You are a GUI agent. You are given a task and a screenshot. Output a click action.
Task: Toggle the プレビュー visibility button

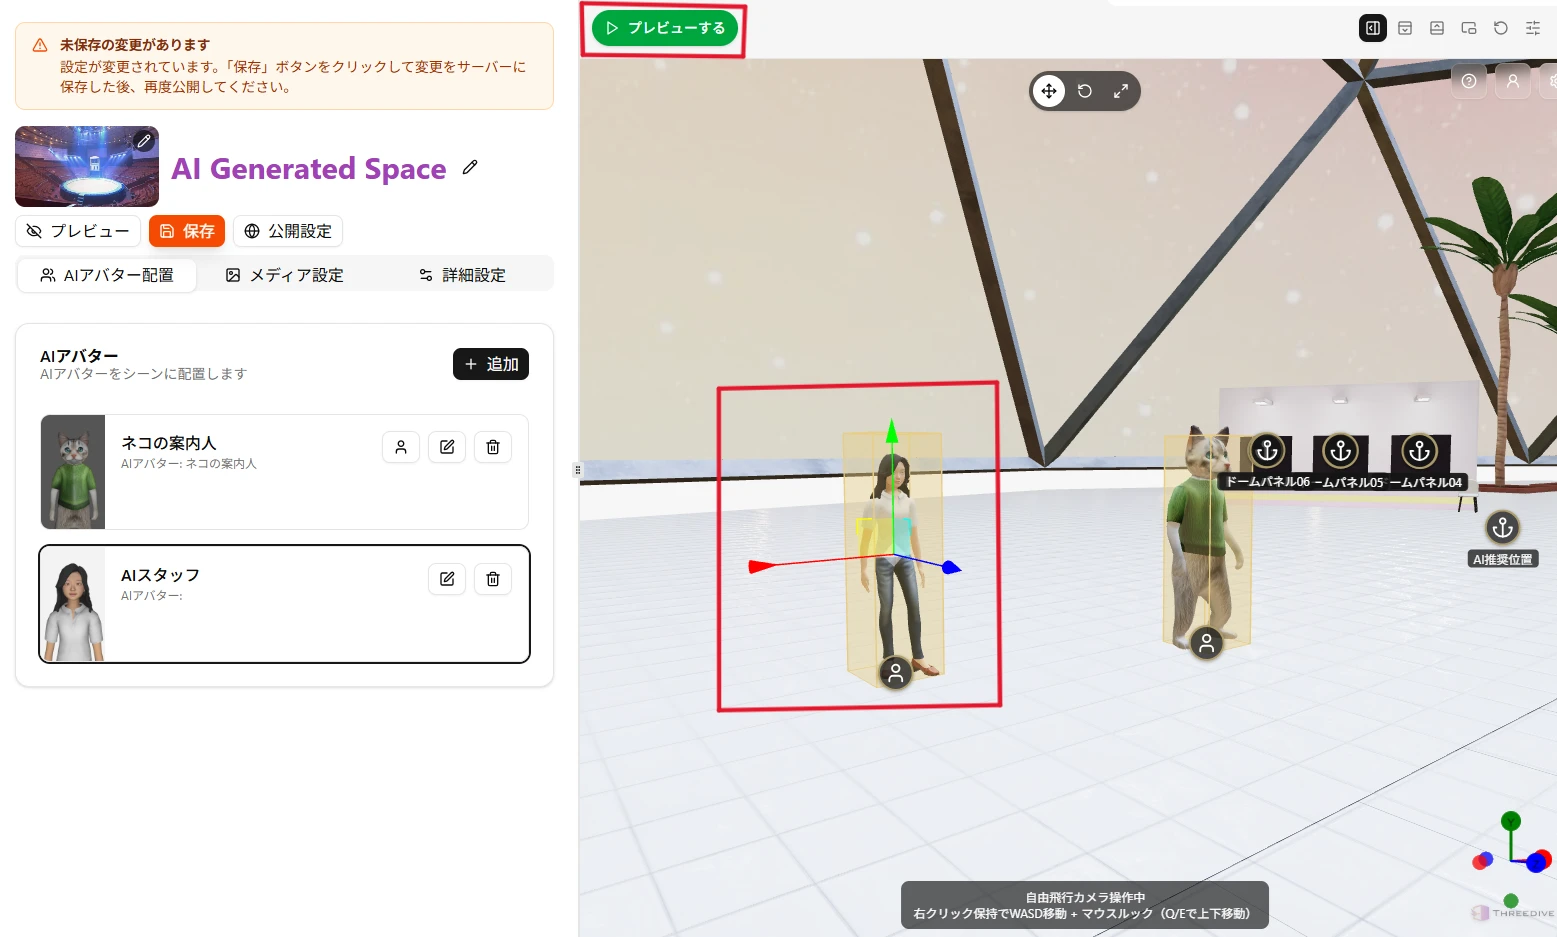tap(78, 231)
